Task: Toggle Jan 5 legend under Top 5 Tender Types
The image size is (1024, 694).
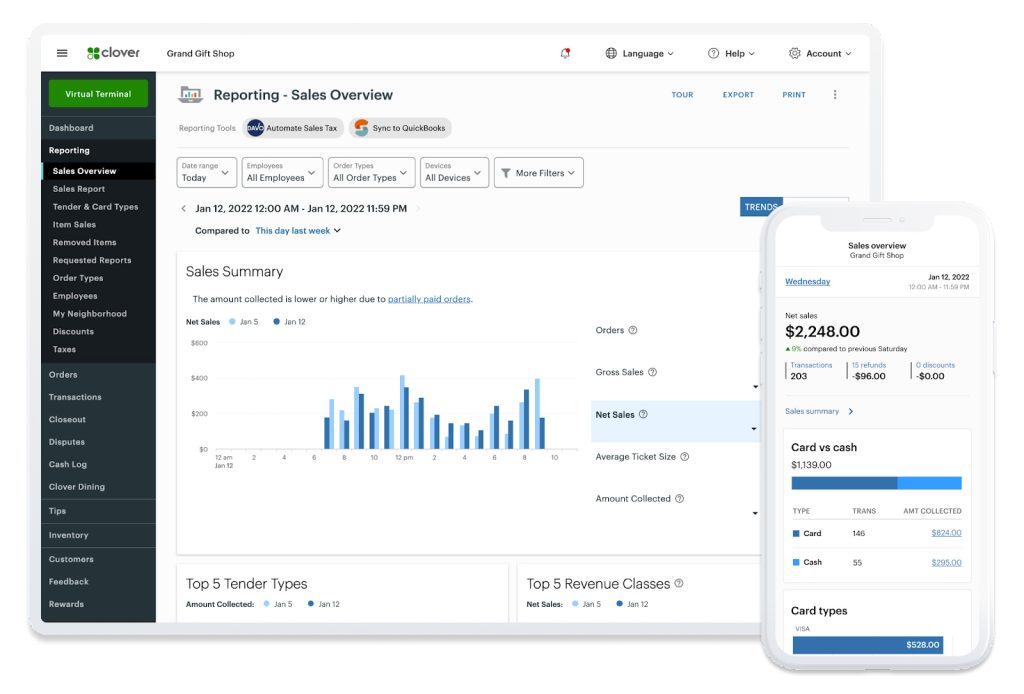Action: 278,604
